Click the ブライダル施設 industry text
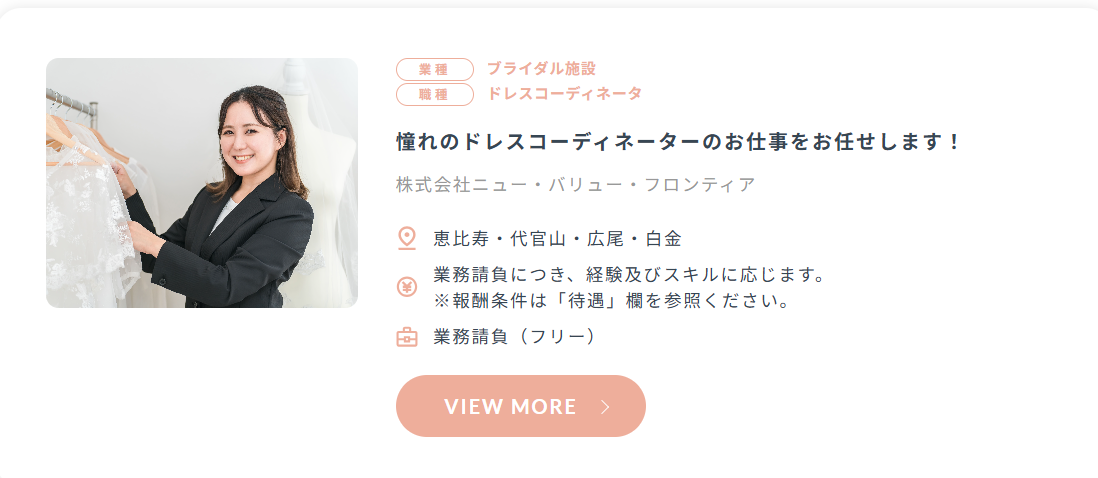 (541, 69)
